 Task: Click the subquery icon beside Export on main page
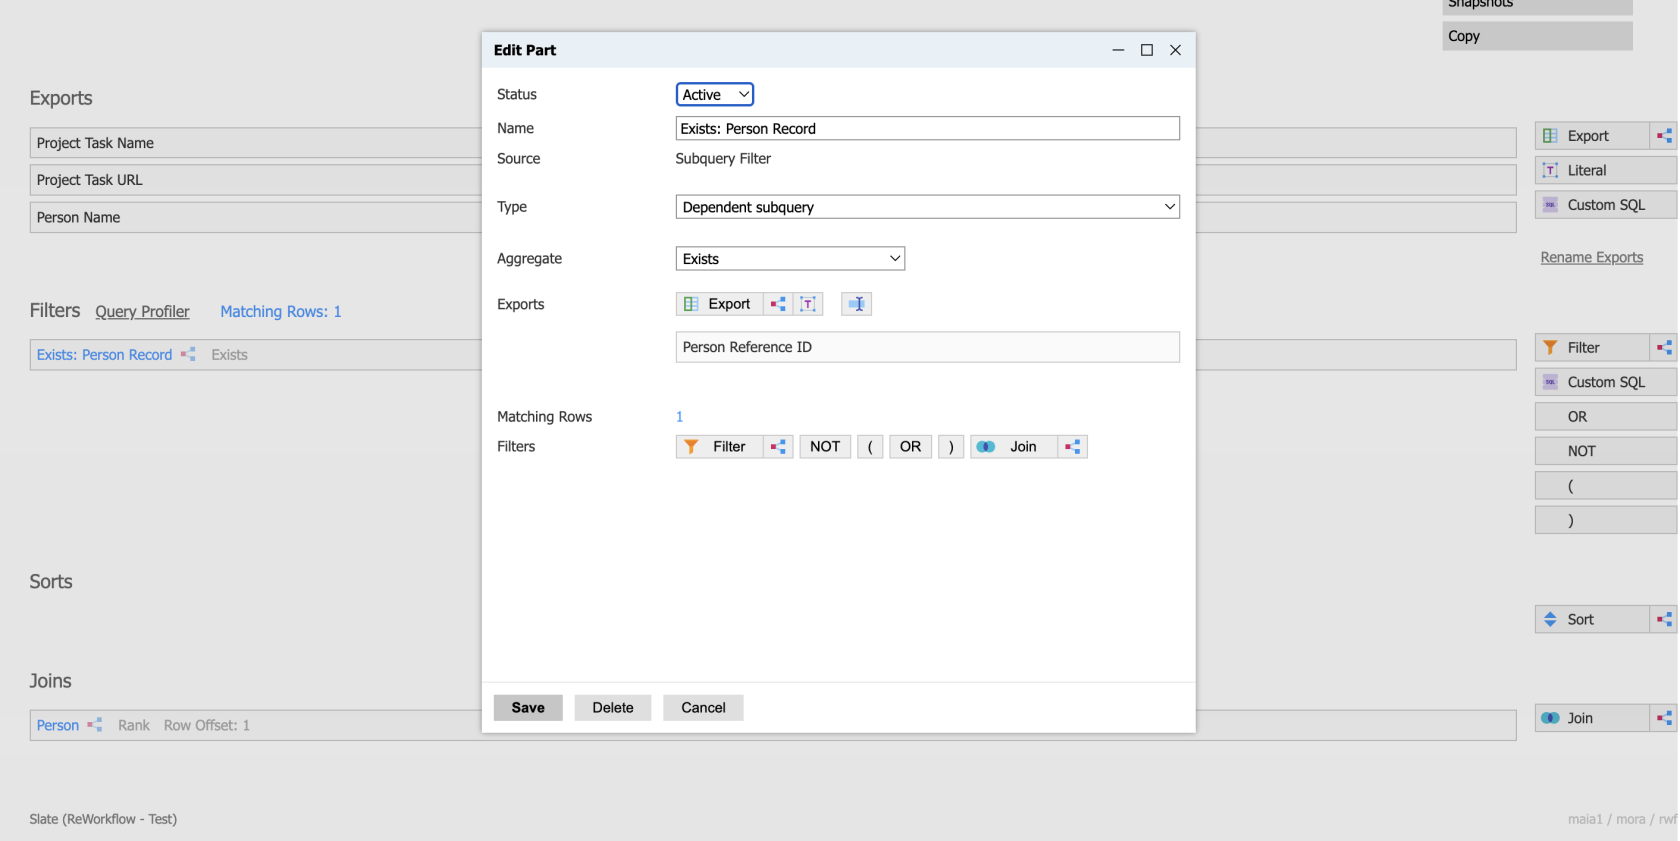(x=1664, y=136)
